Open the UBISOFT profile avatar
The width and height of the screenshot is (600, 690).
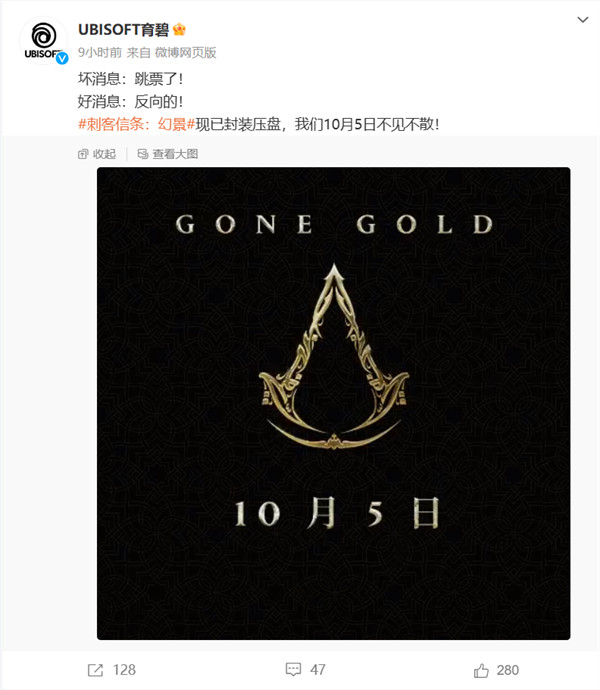(44, 41)
